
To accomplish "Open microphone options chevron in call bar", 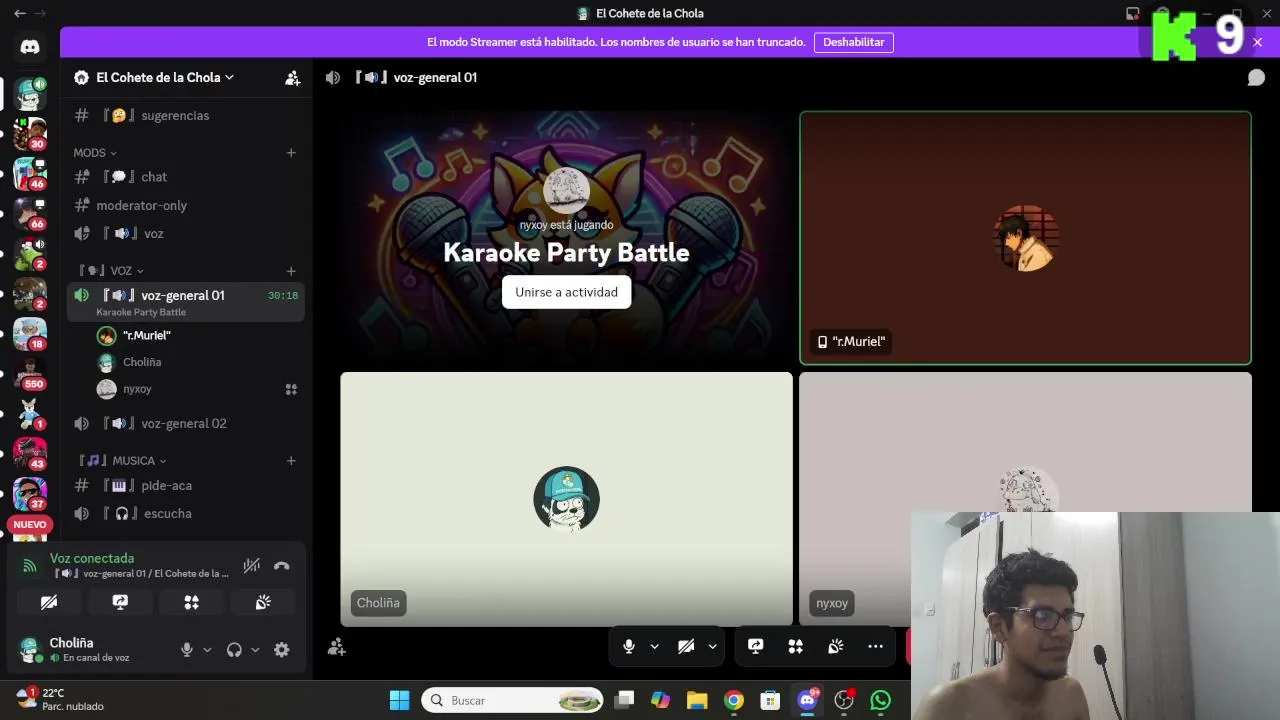I will [655, 646].
